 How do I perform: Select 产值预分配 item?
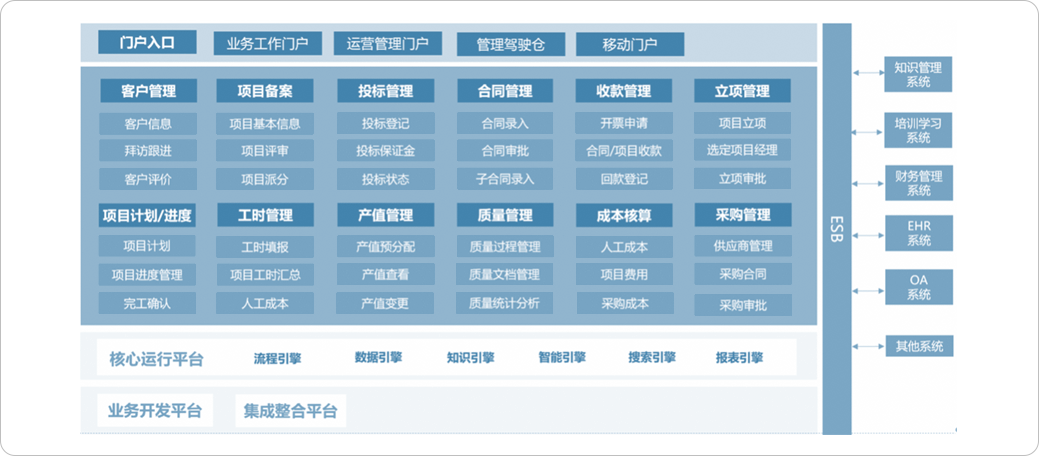(386, 247)
